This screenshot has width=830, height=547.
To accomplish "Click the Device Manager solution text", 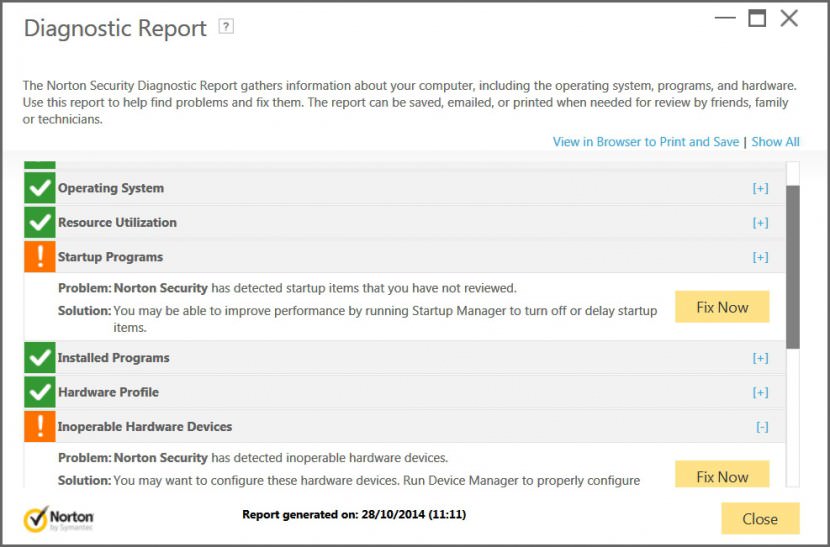I will [x=349, y=481].
